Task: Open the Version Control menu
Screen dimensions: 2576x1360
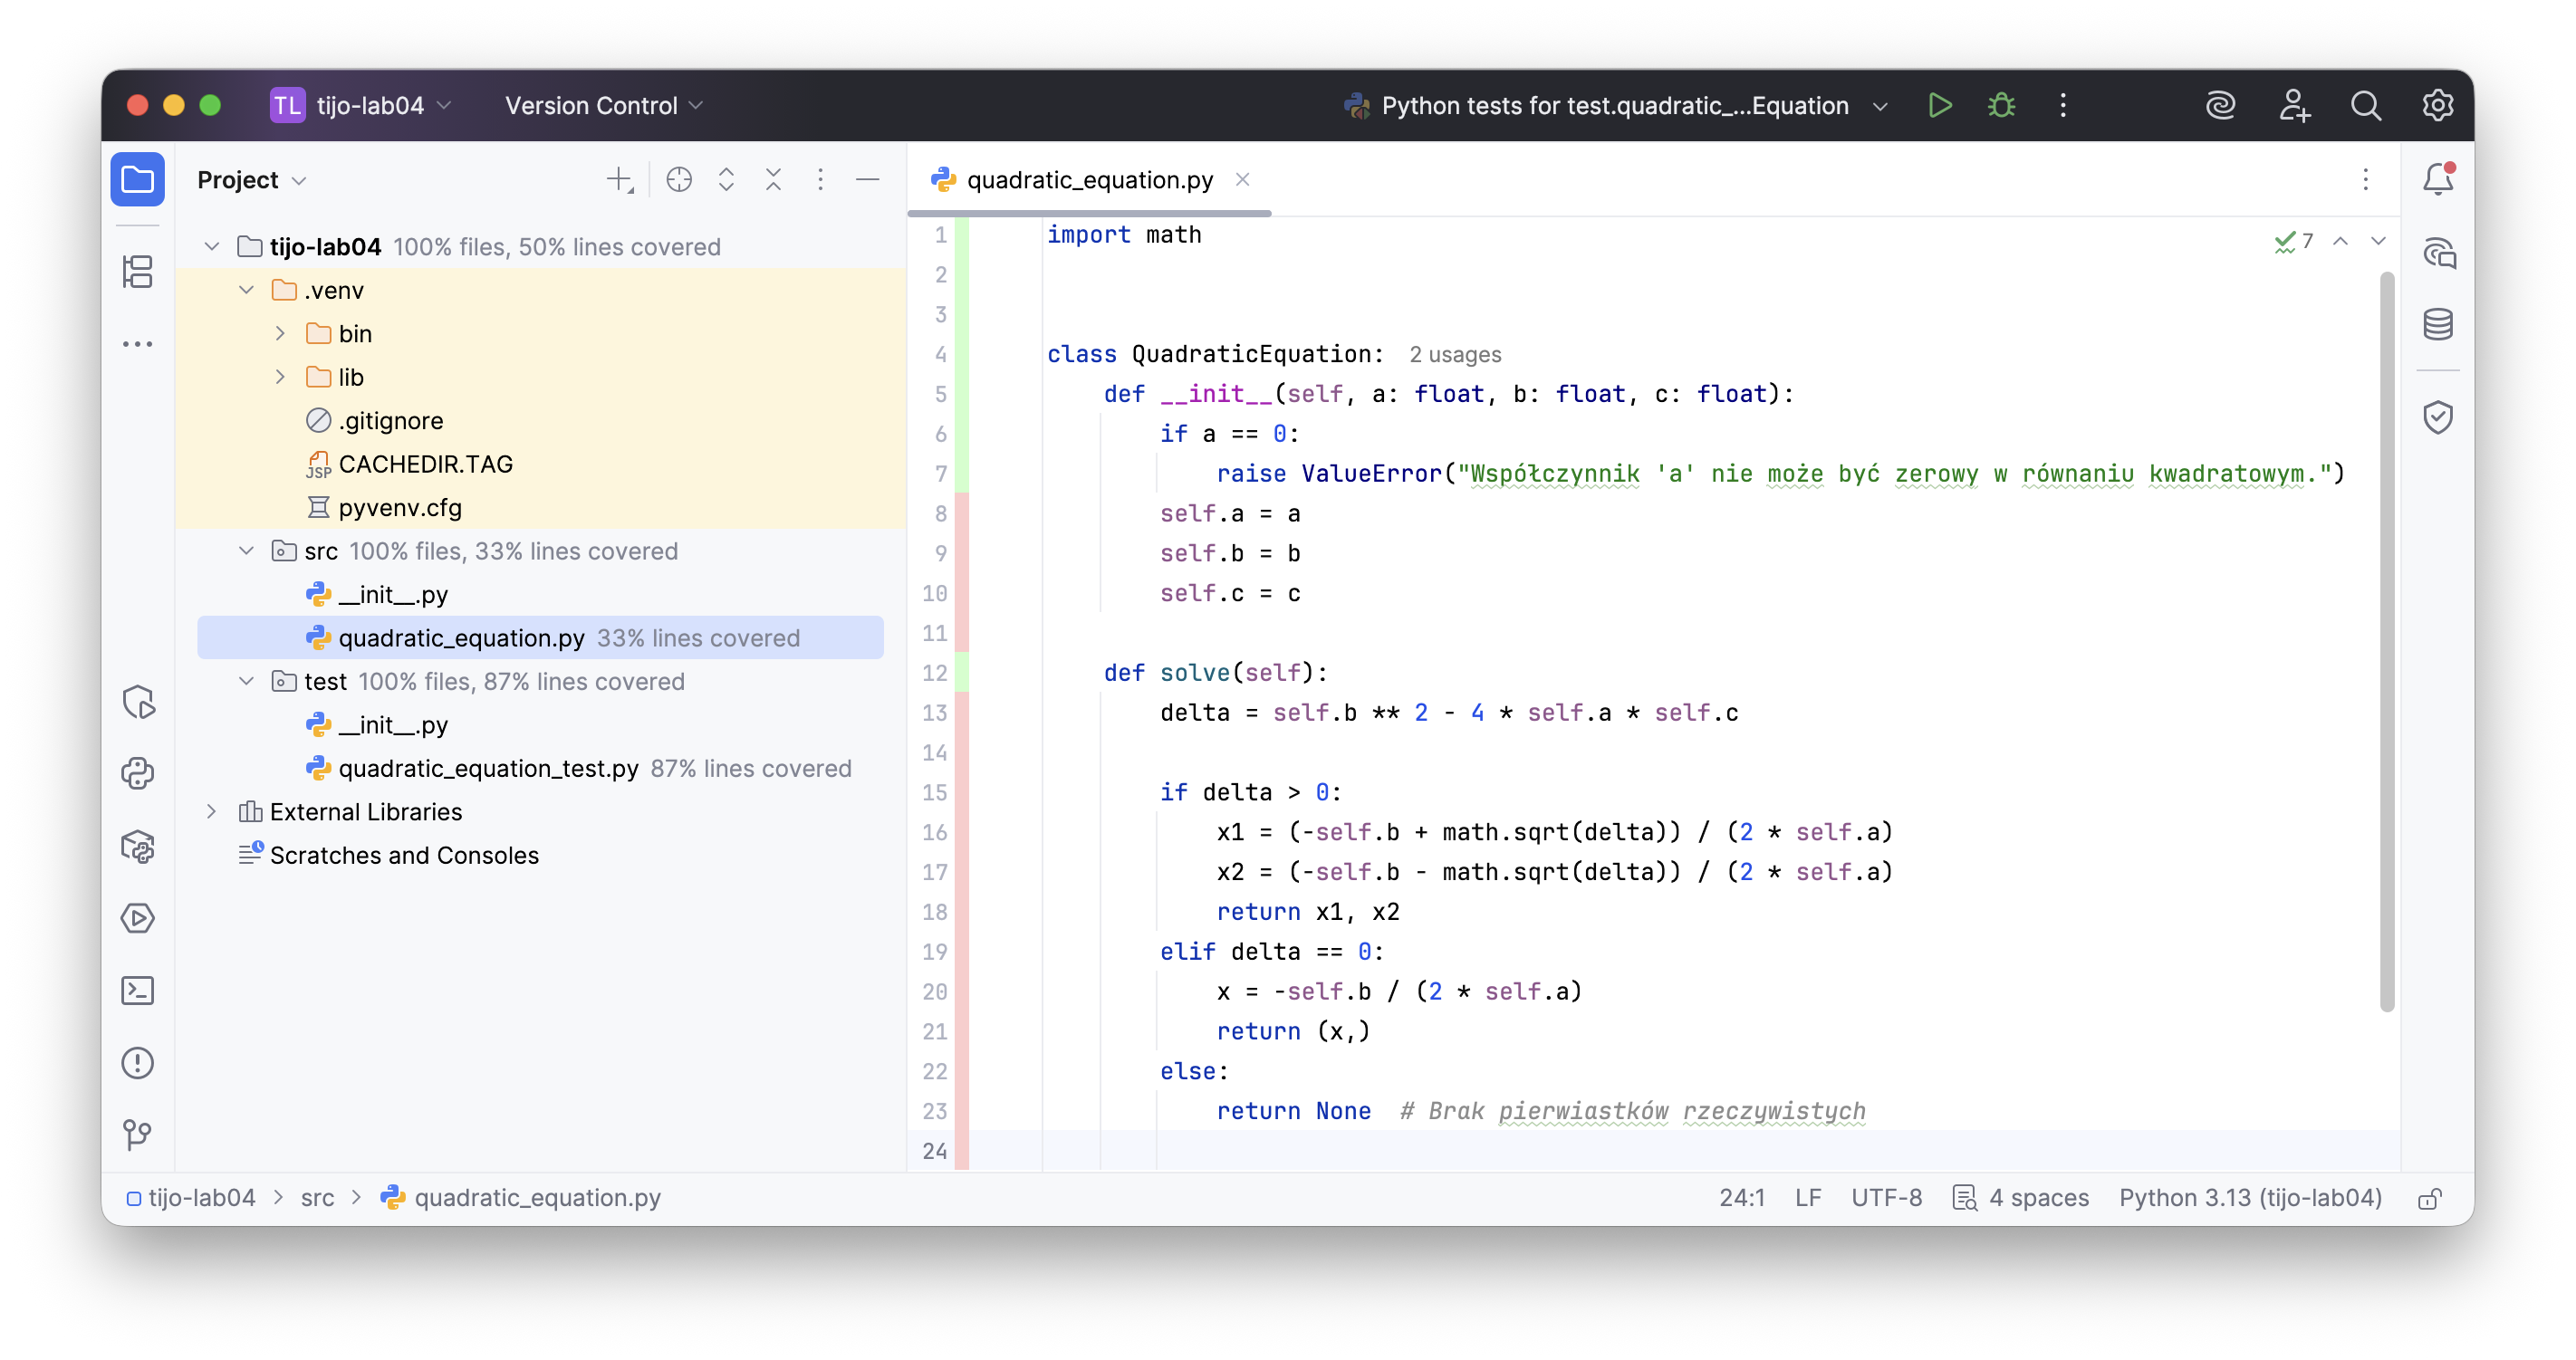Action: (603, 106)
